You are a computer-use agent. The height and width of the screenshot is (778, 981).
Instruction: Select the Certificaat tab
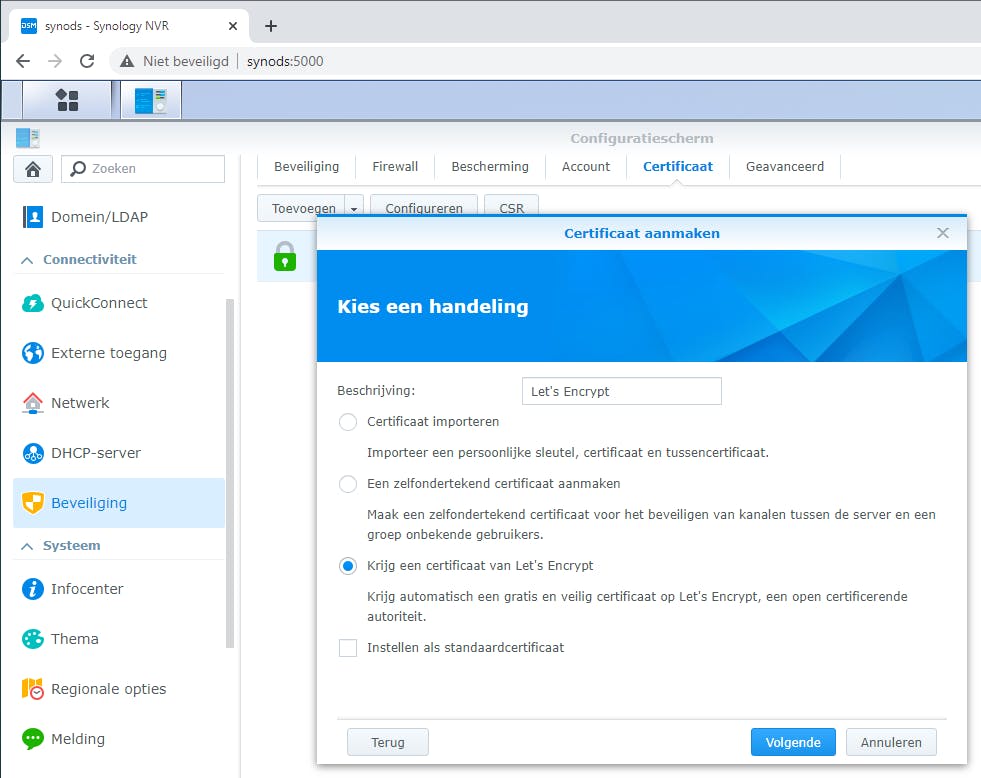tap(678, 167)
